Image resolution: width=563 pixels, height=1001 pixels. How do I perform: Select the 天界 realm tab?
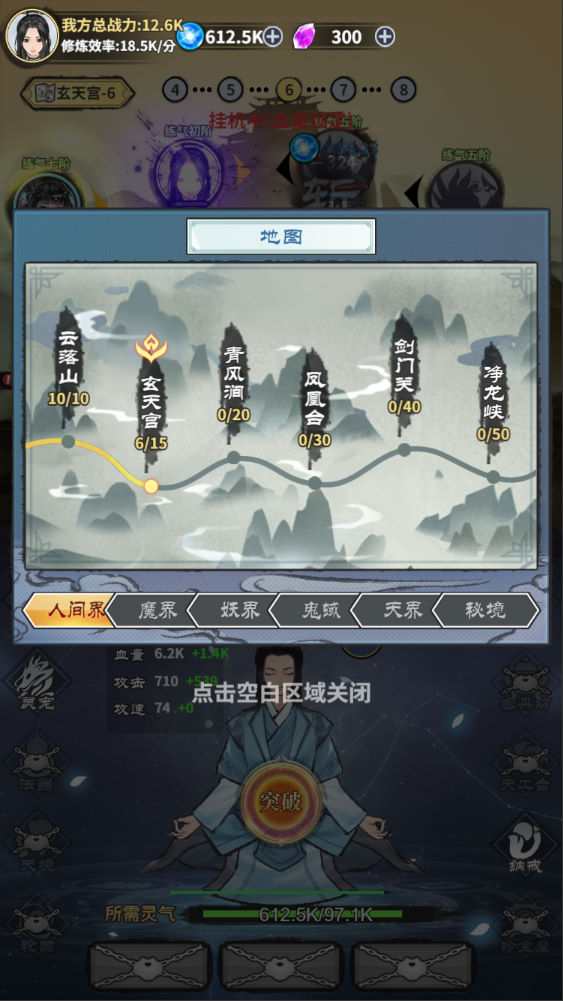pyautogui.click(x=400, y=610)
